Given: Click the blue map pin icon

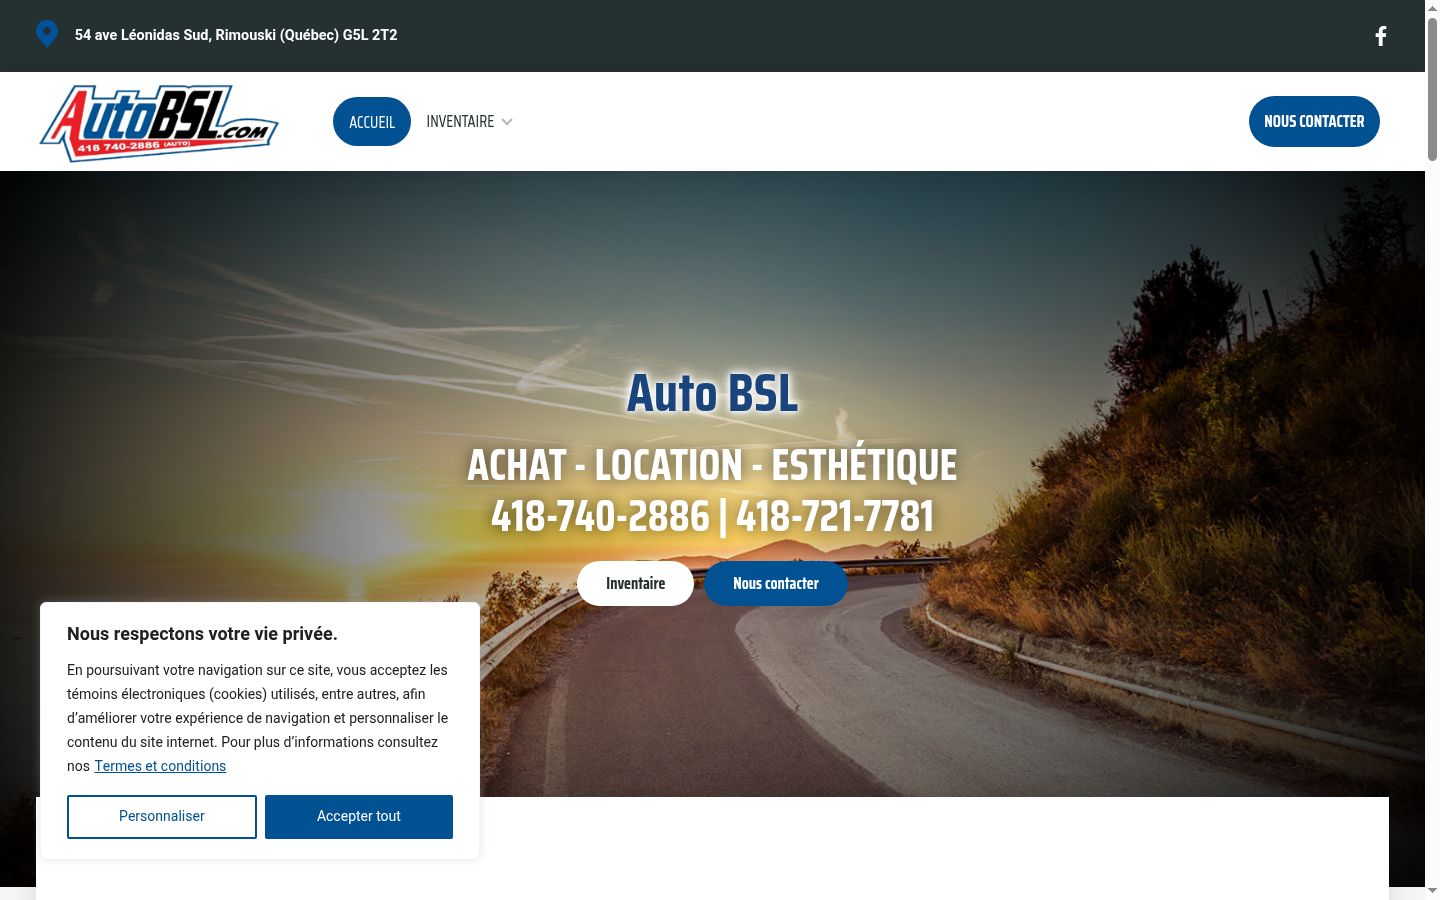Looking at the screenshot, I should tap(47, 34).
